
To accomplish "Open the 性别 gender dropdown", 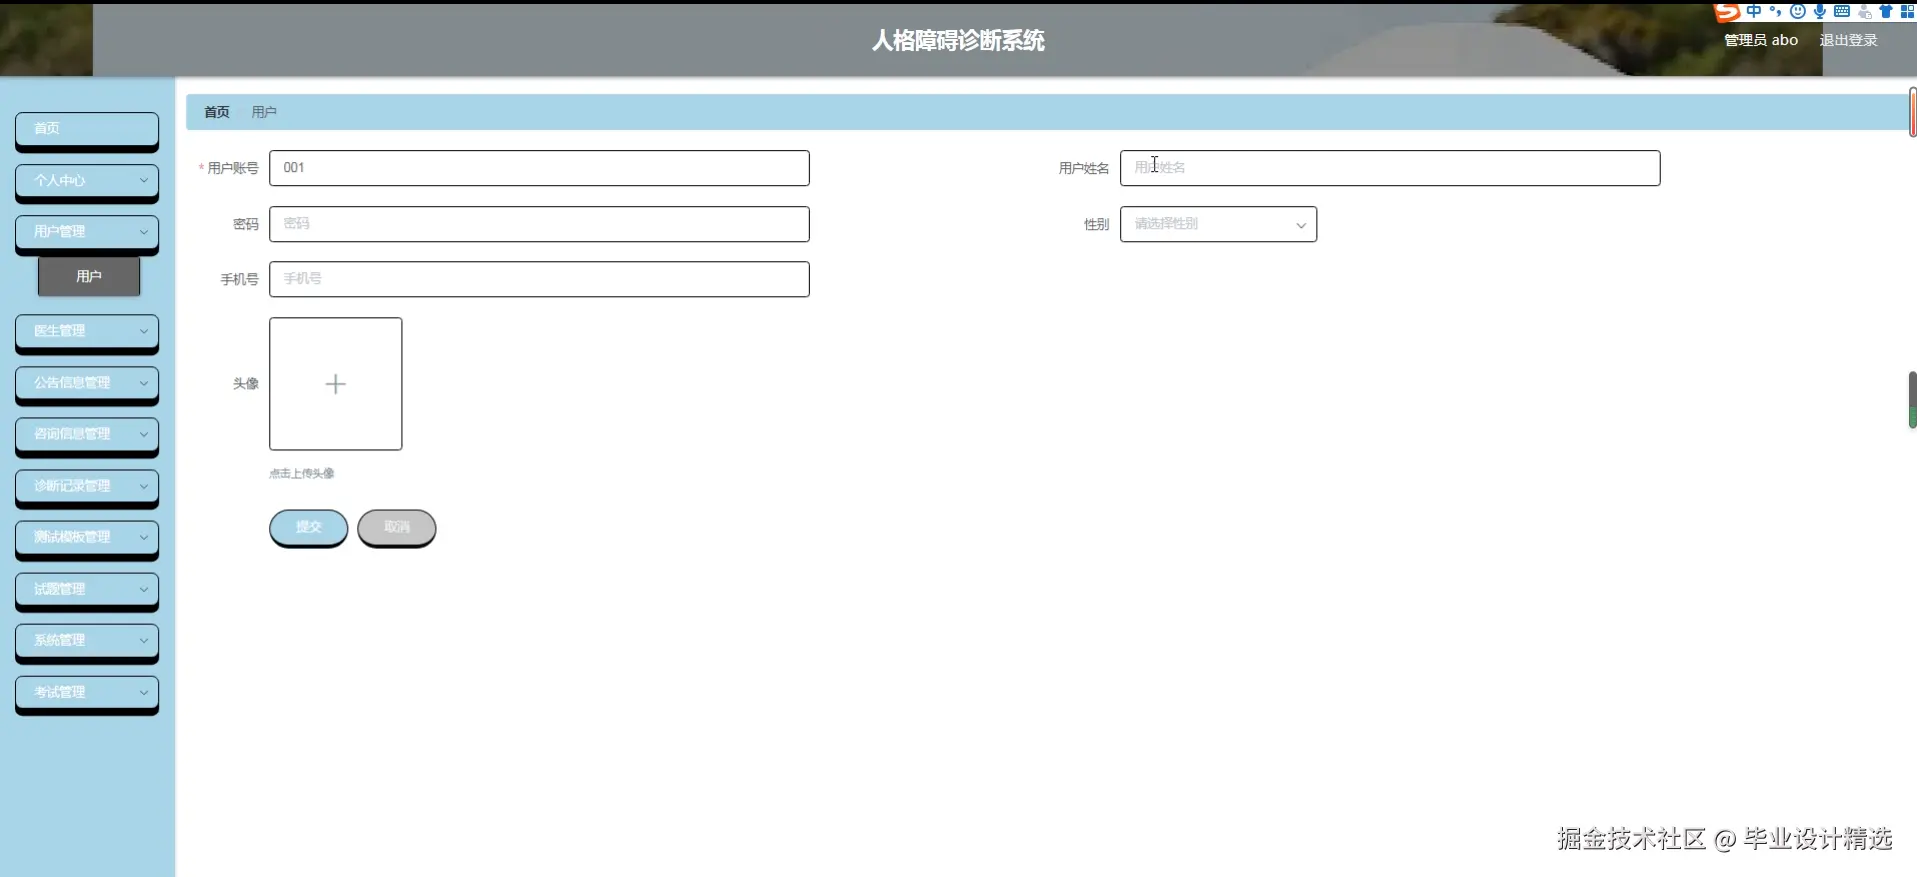I will [1218, 224].
